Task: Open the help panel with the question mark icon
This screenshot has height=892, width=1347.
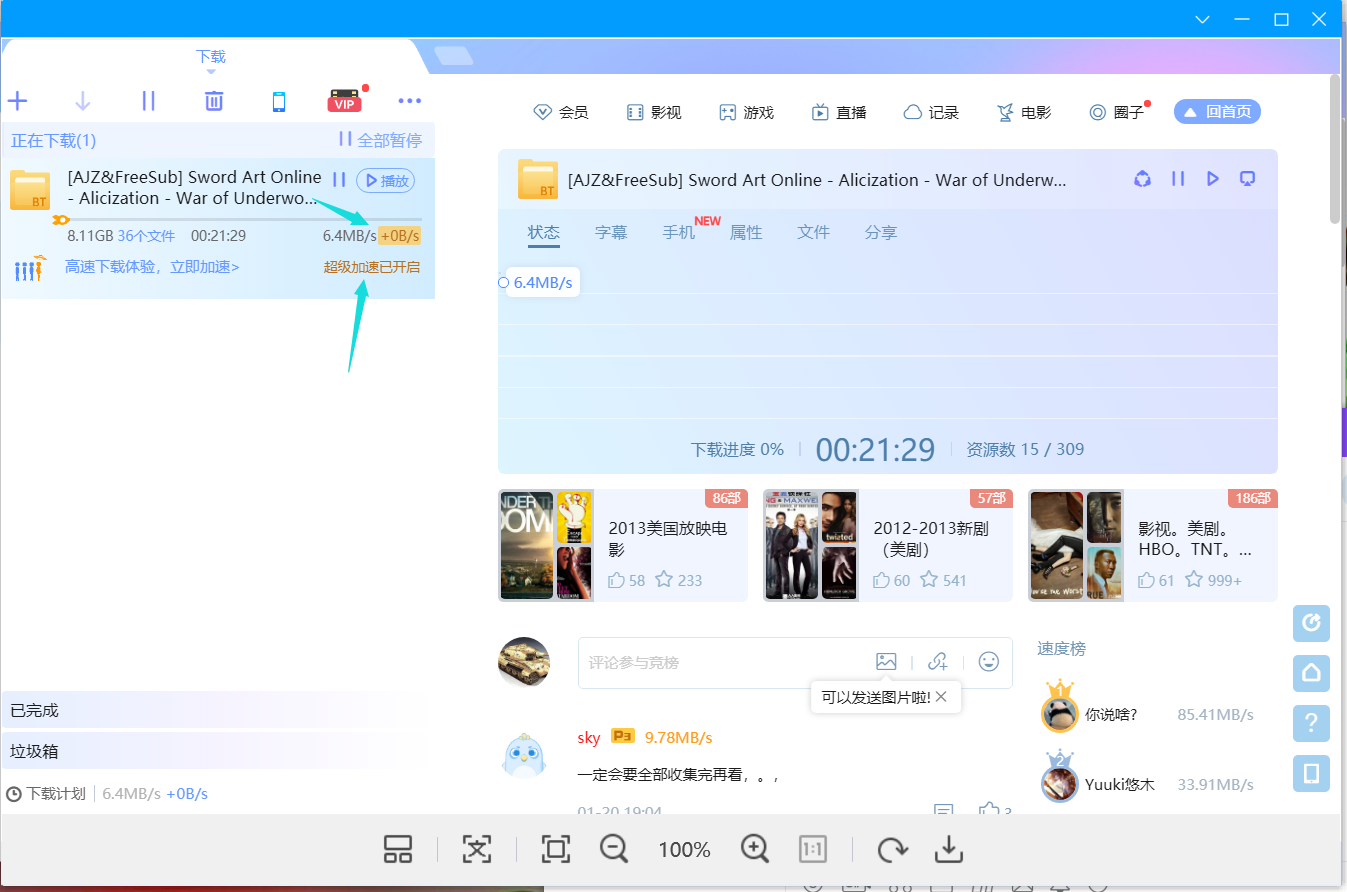Action: pyautogui.click(x=1311, y=723)
